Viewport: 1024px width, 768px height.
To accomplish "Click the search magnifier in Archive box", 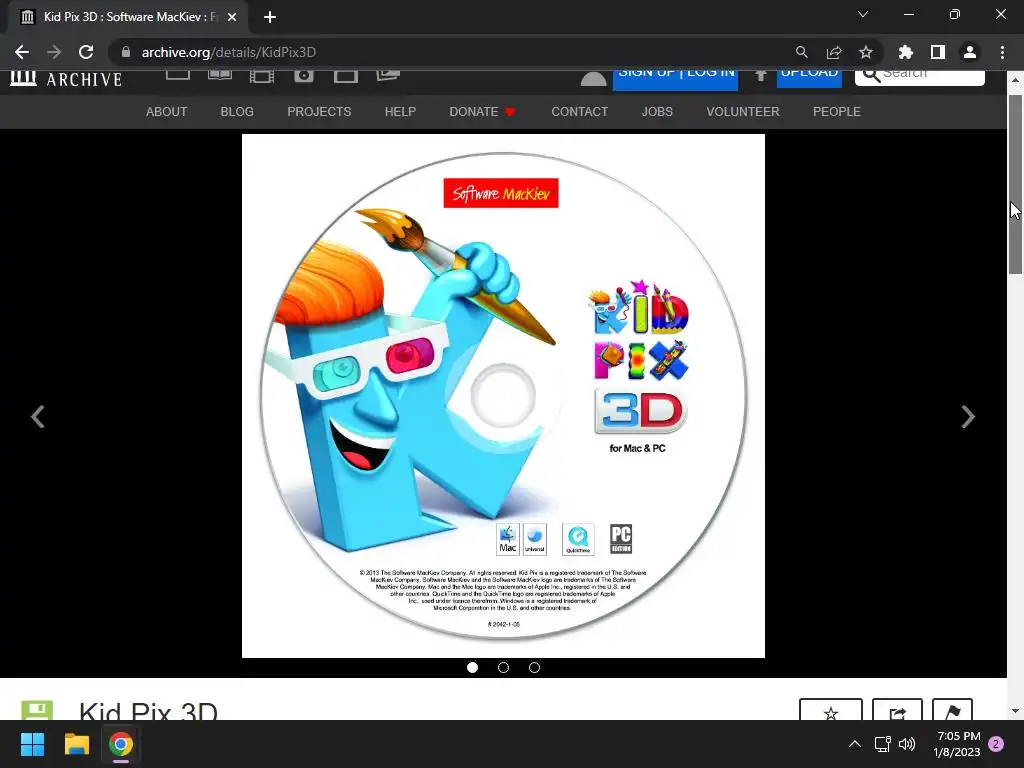I will click(870, 75).
